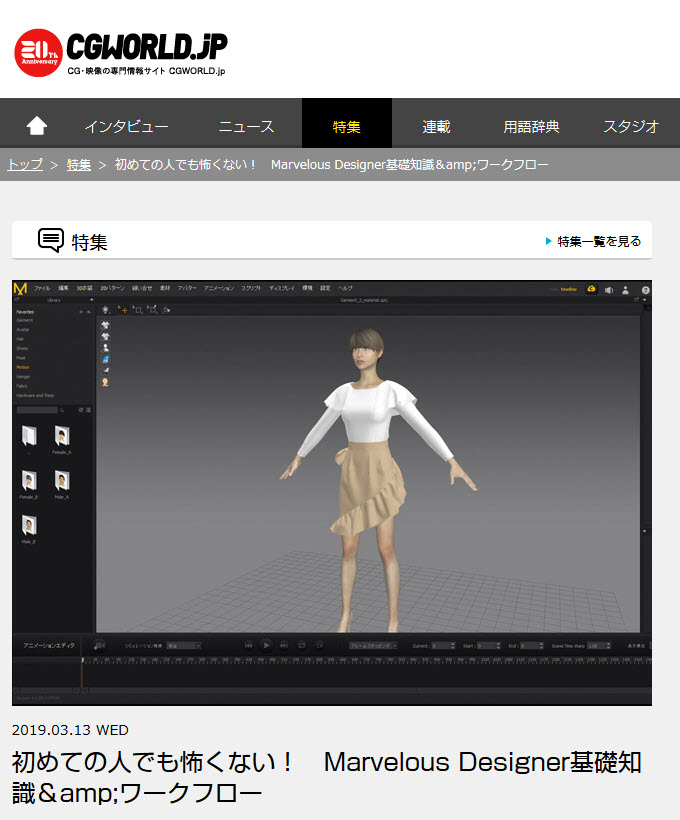680x820 pixels.
Task: Select the highlighted Motion library entry
Action: 22,367
